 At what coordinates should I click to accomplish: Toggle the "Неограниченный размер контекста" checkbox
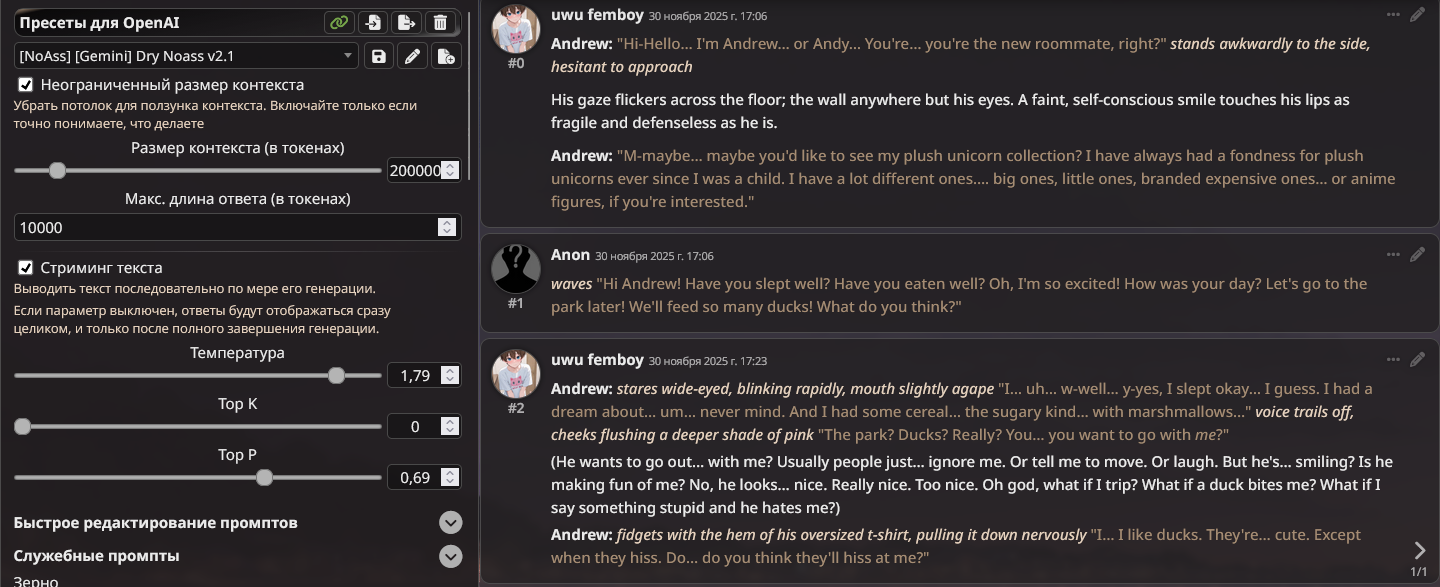pyautogui.click(x=26, y=85)
